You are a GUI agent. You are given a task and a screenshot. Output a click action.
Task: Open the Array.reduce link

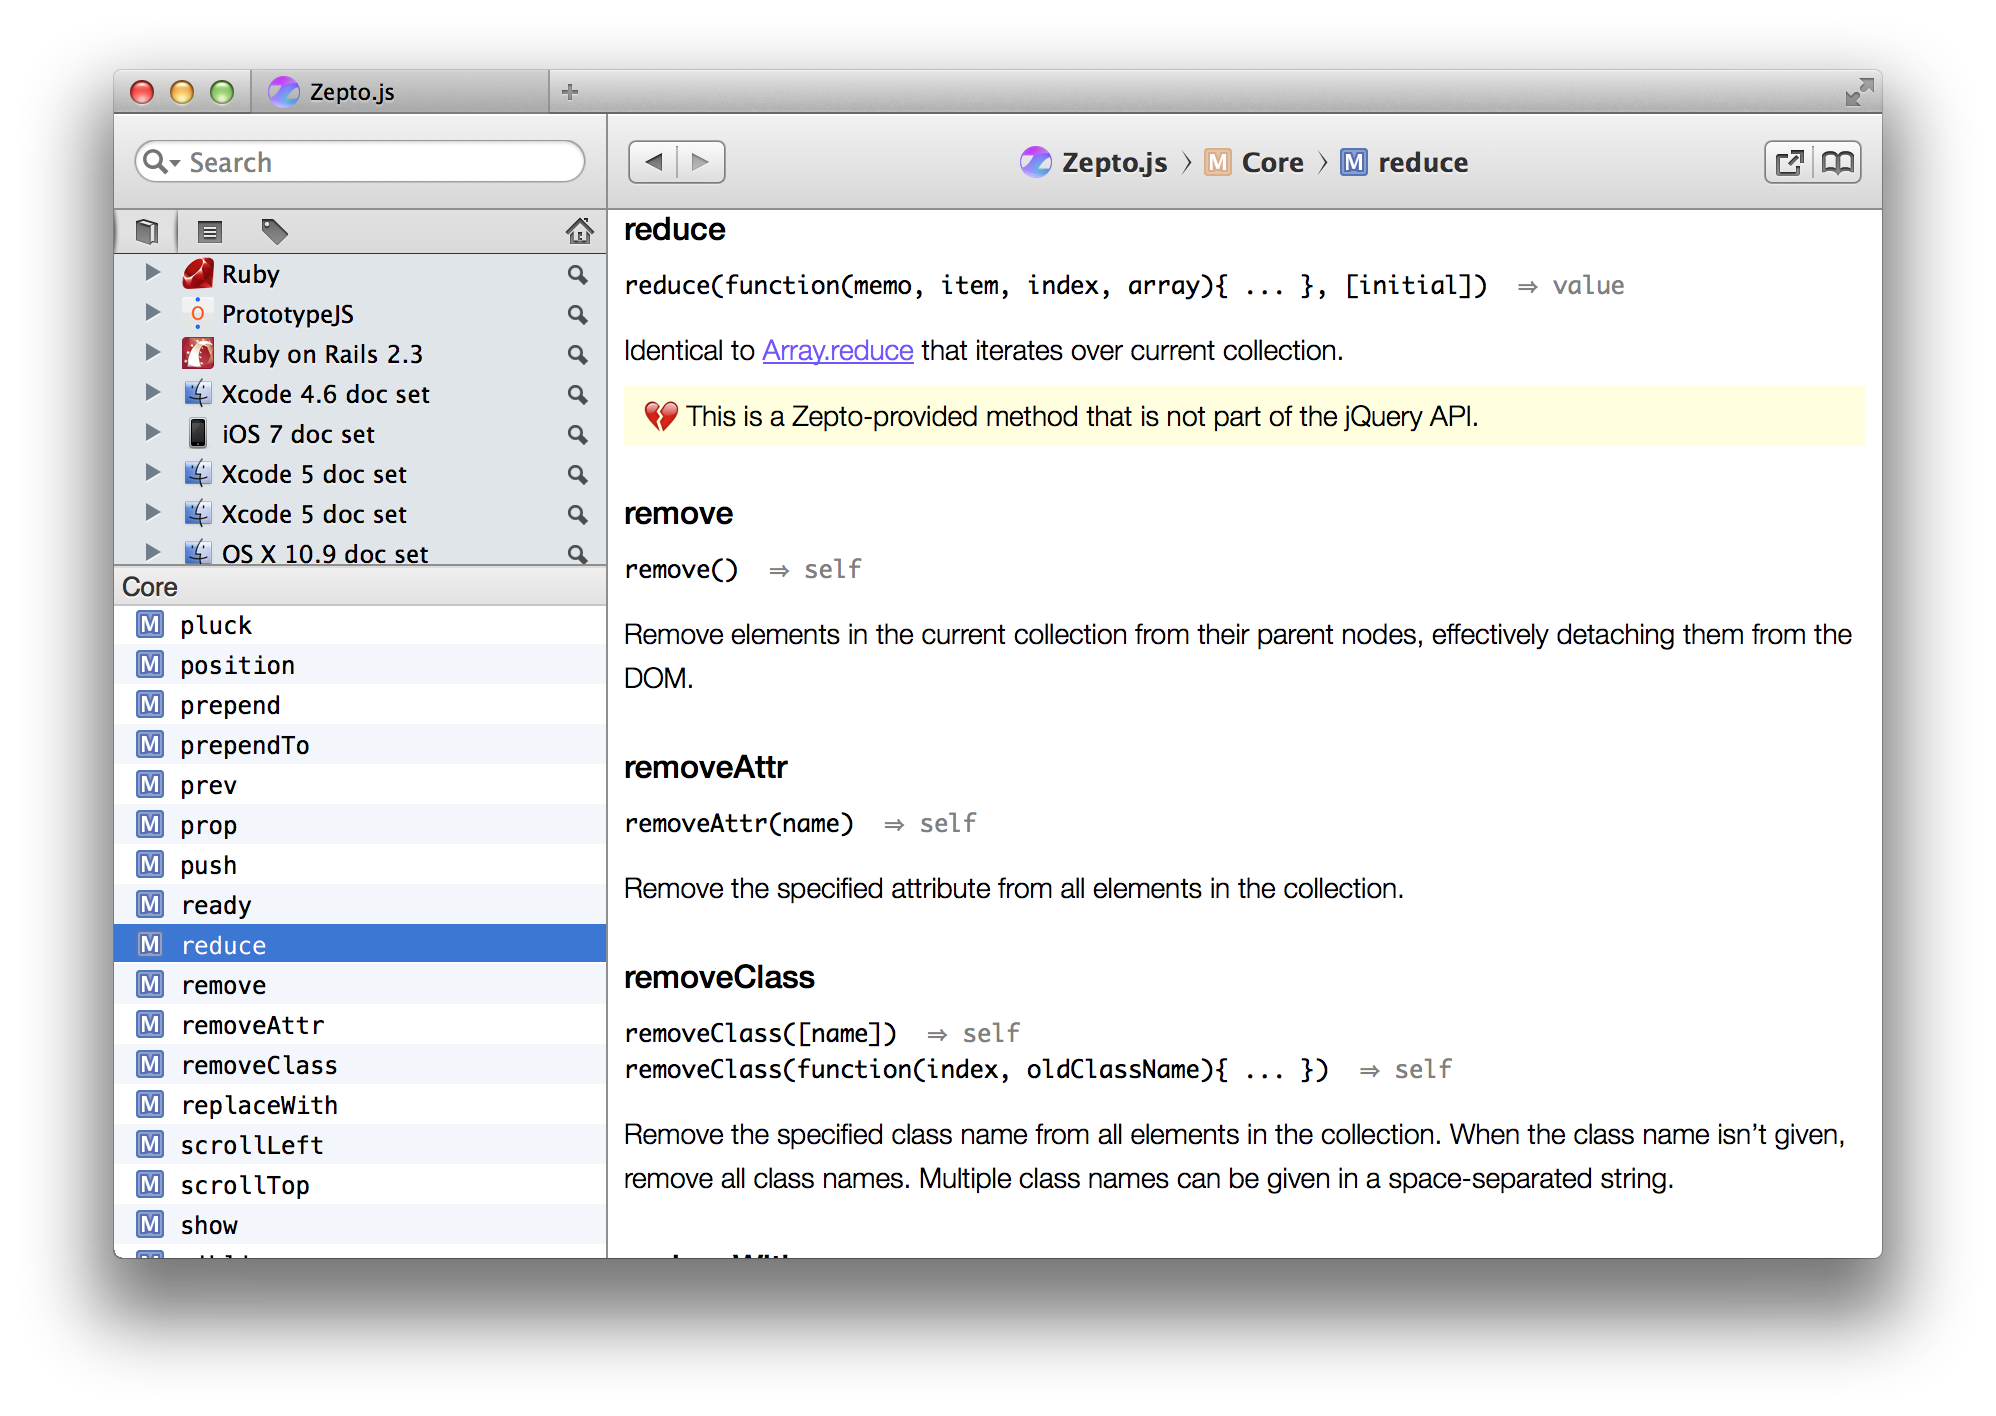(838, 351)
